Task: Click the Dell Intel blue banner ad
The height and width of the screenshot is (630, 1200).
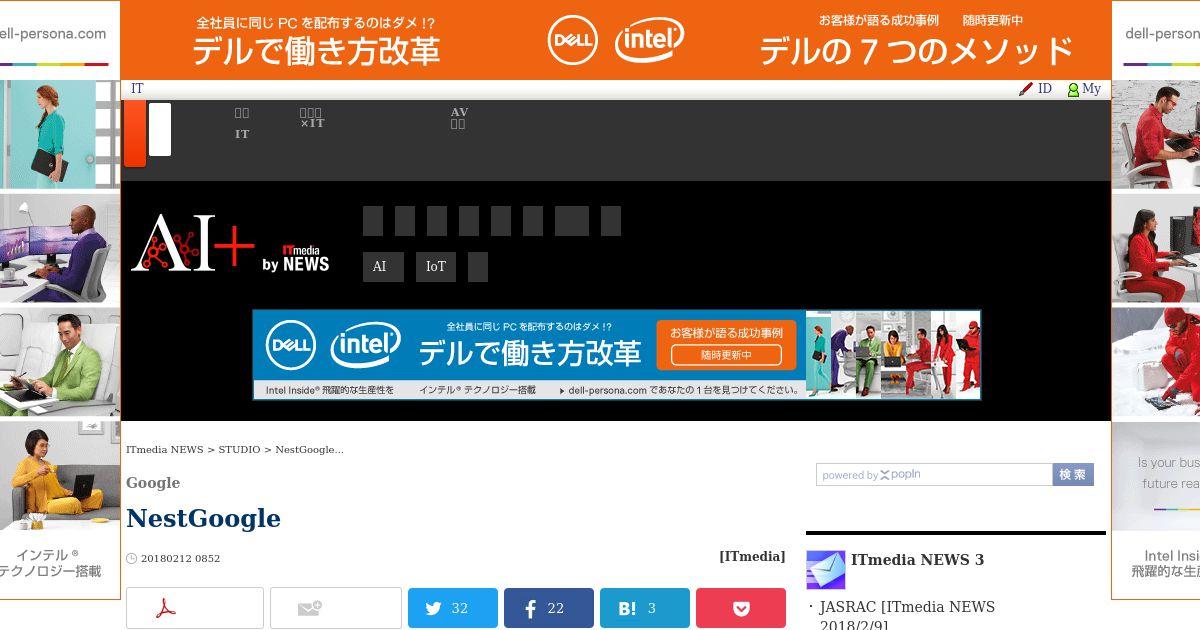Action: (x=616, y=355)
